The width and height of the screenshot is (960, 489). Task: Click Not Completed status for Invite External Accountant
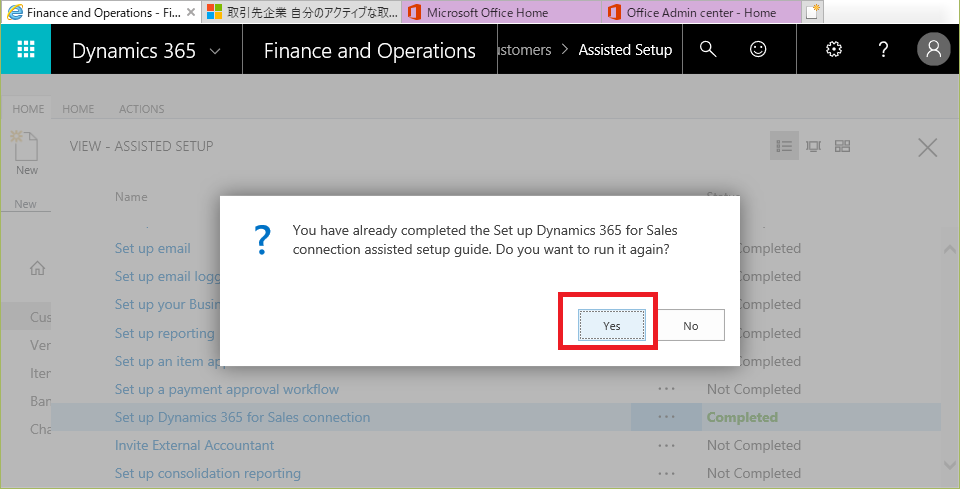[x=754, y=446]
